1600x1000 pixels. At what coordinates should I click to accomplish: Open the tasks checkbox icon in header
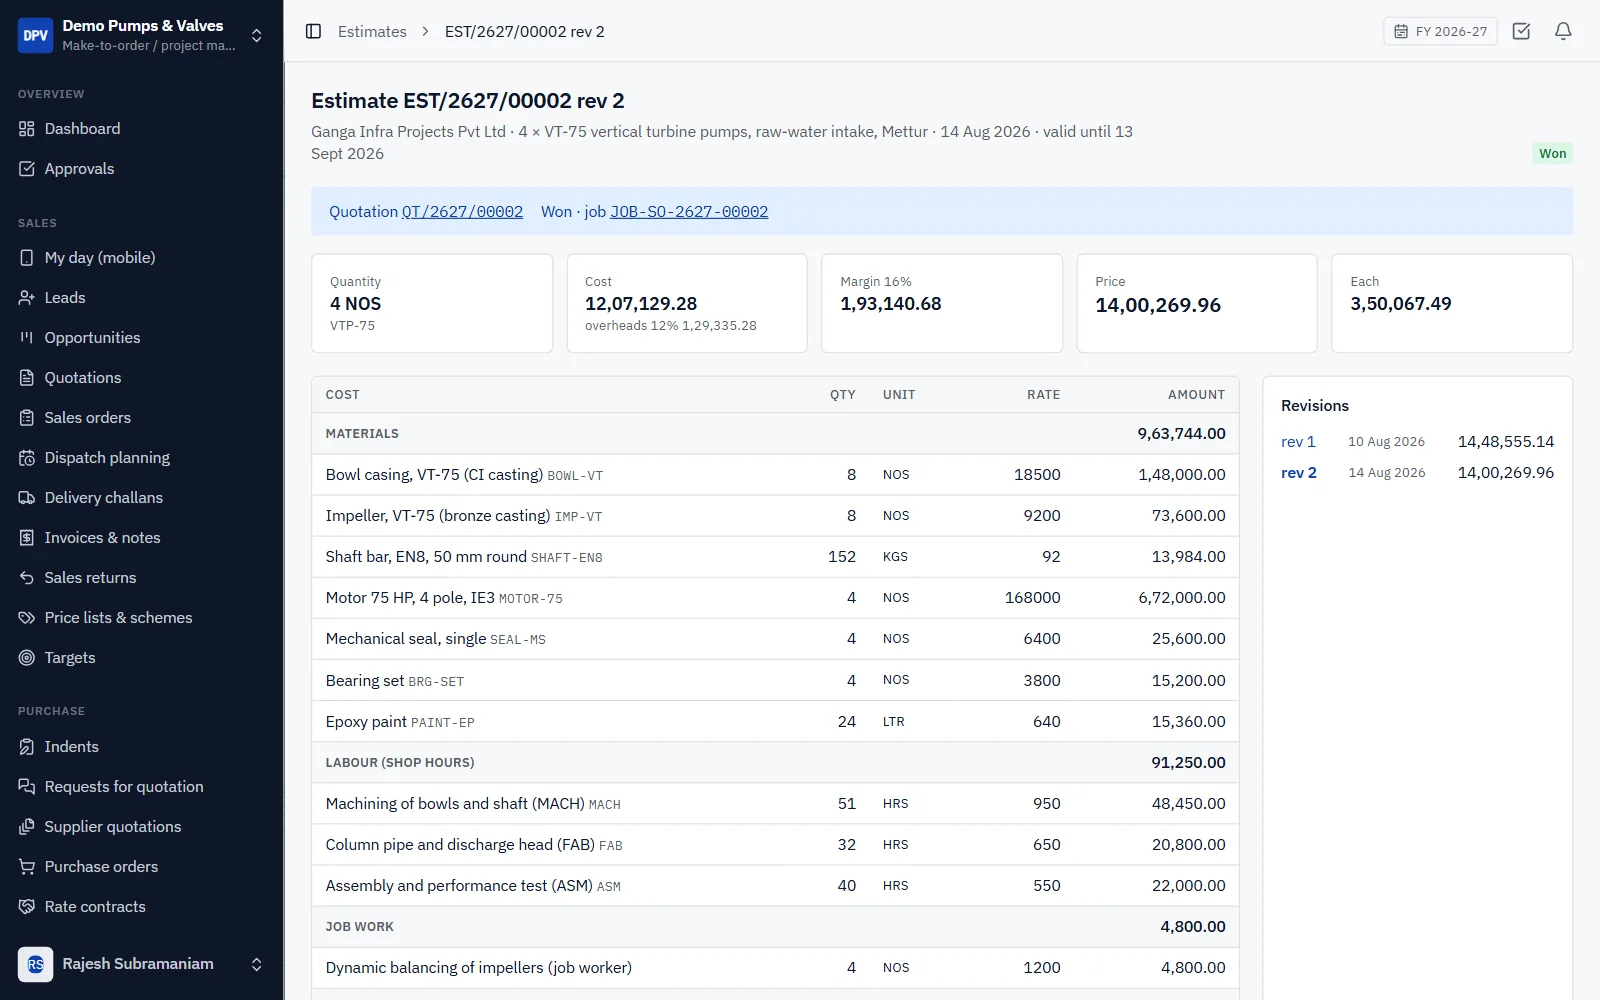click(x=1521, y=31)
